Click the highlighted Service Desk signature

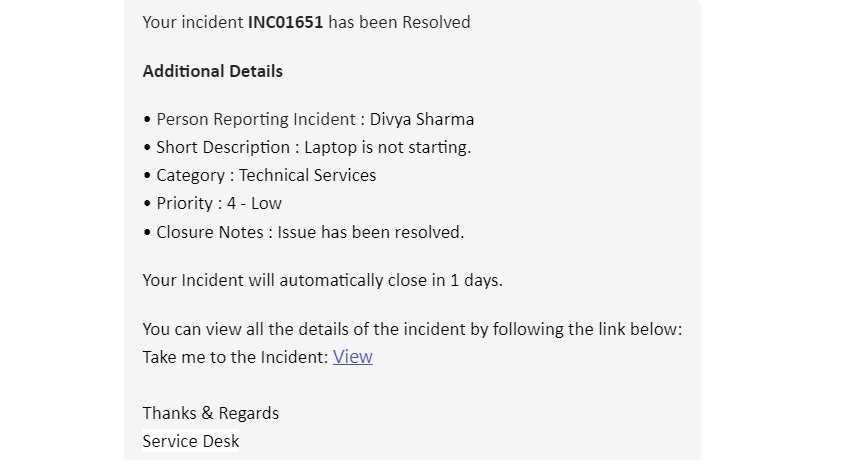click(x=190, y=441)
